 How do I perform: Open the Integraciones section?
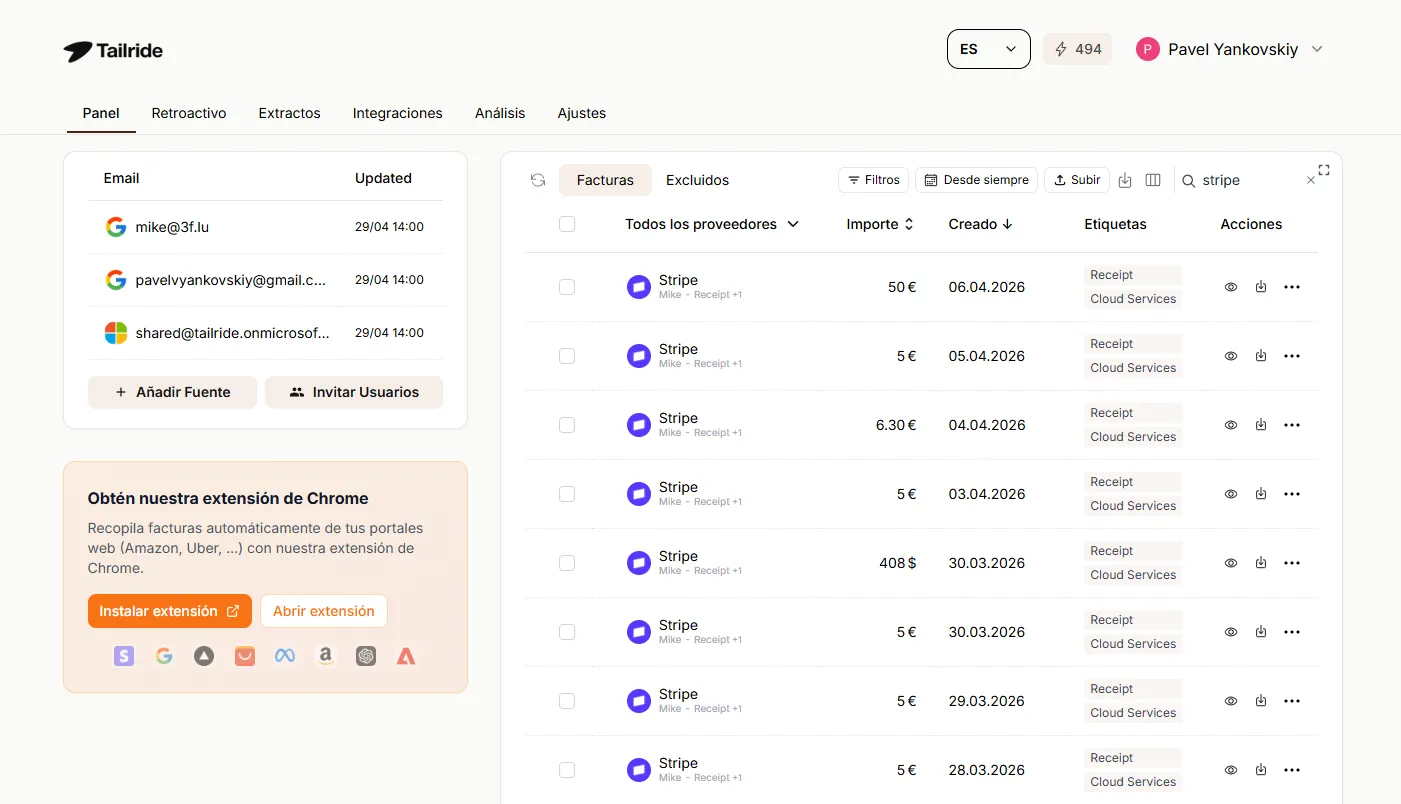(x=397, y=113)
